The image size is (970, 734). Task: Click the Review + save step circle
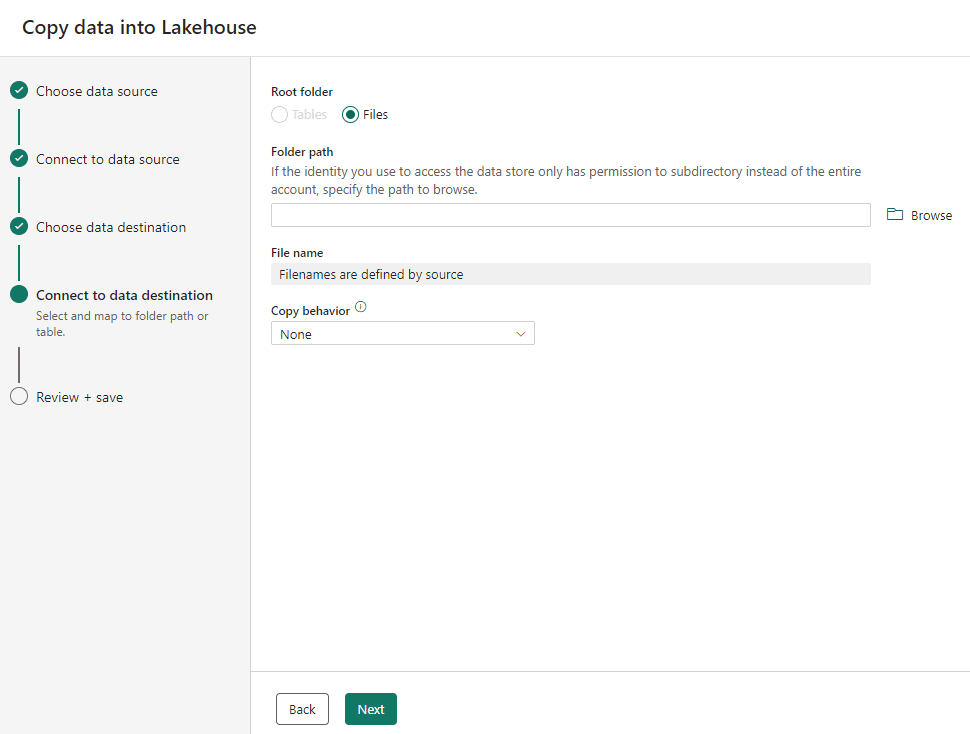(x=19, y=396)
